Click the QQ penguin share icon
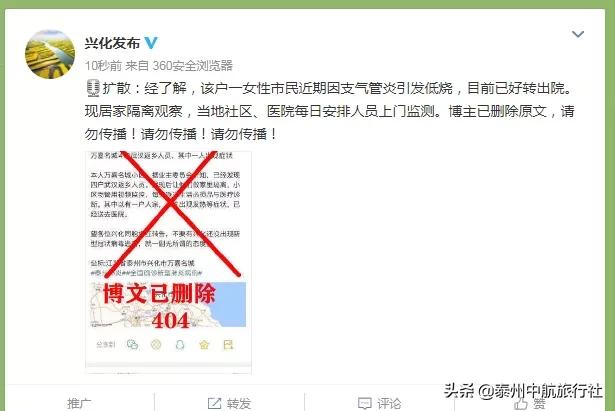This screenshot has width=615, height=411. 180,345
